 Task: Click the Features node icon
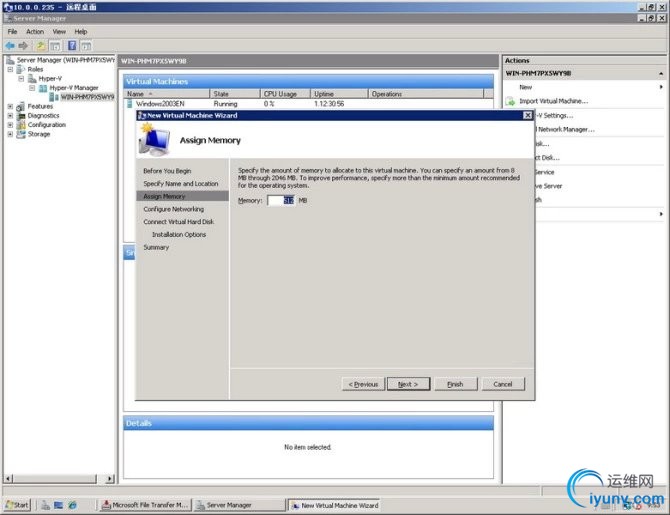coord(21,106)
